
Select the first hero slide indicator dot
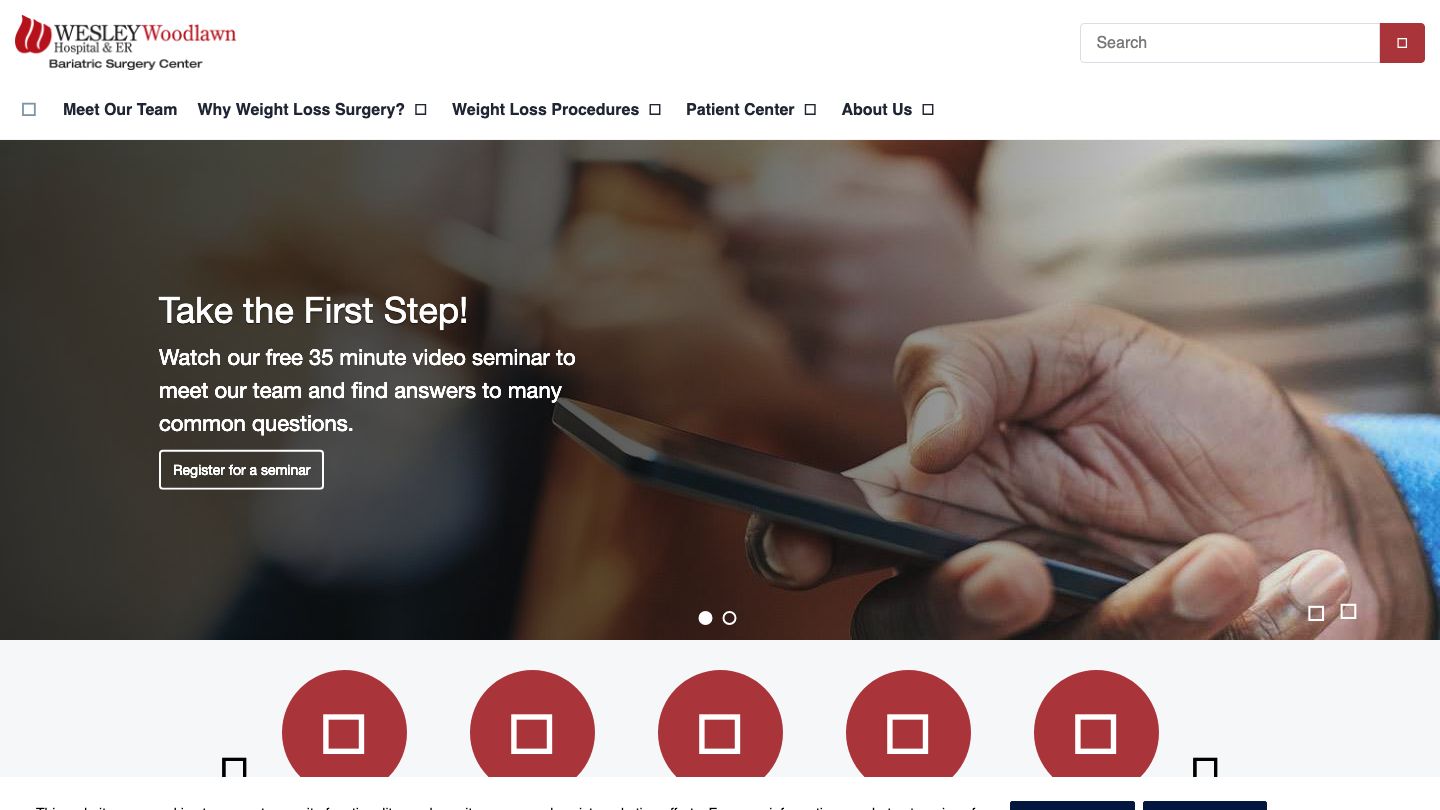click(705, 618)
